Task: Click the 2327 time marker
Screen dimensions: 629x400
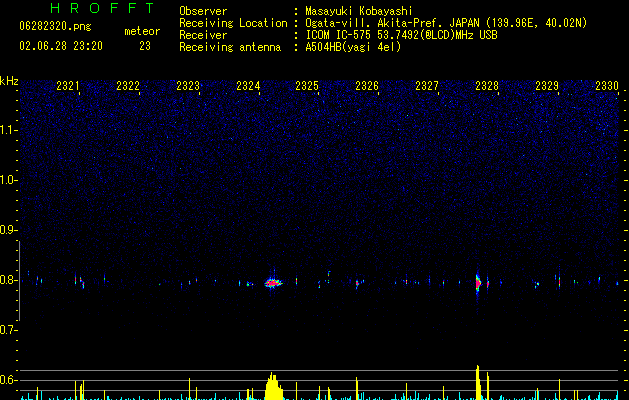Action: 427,85
